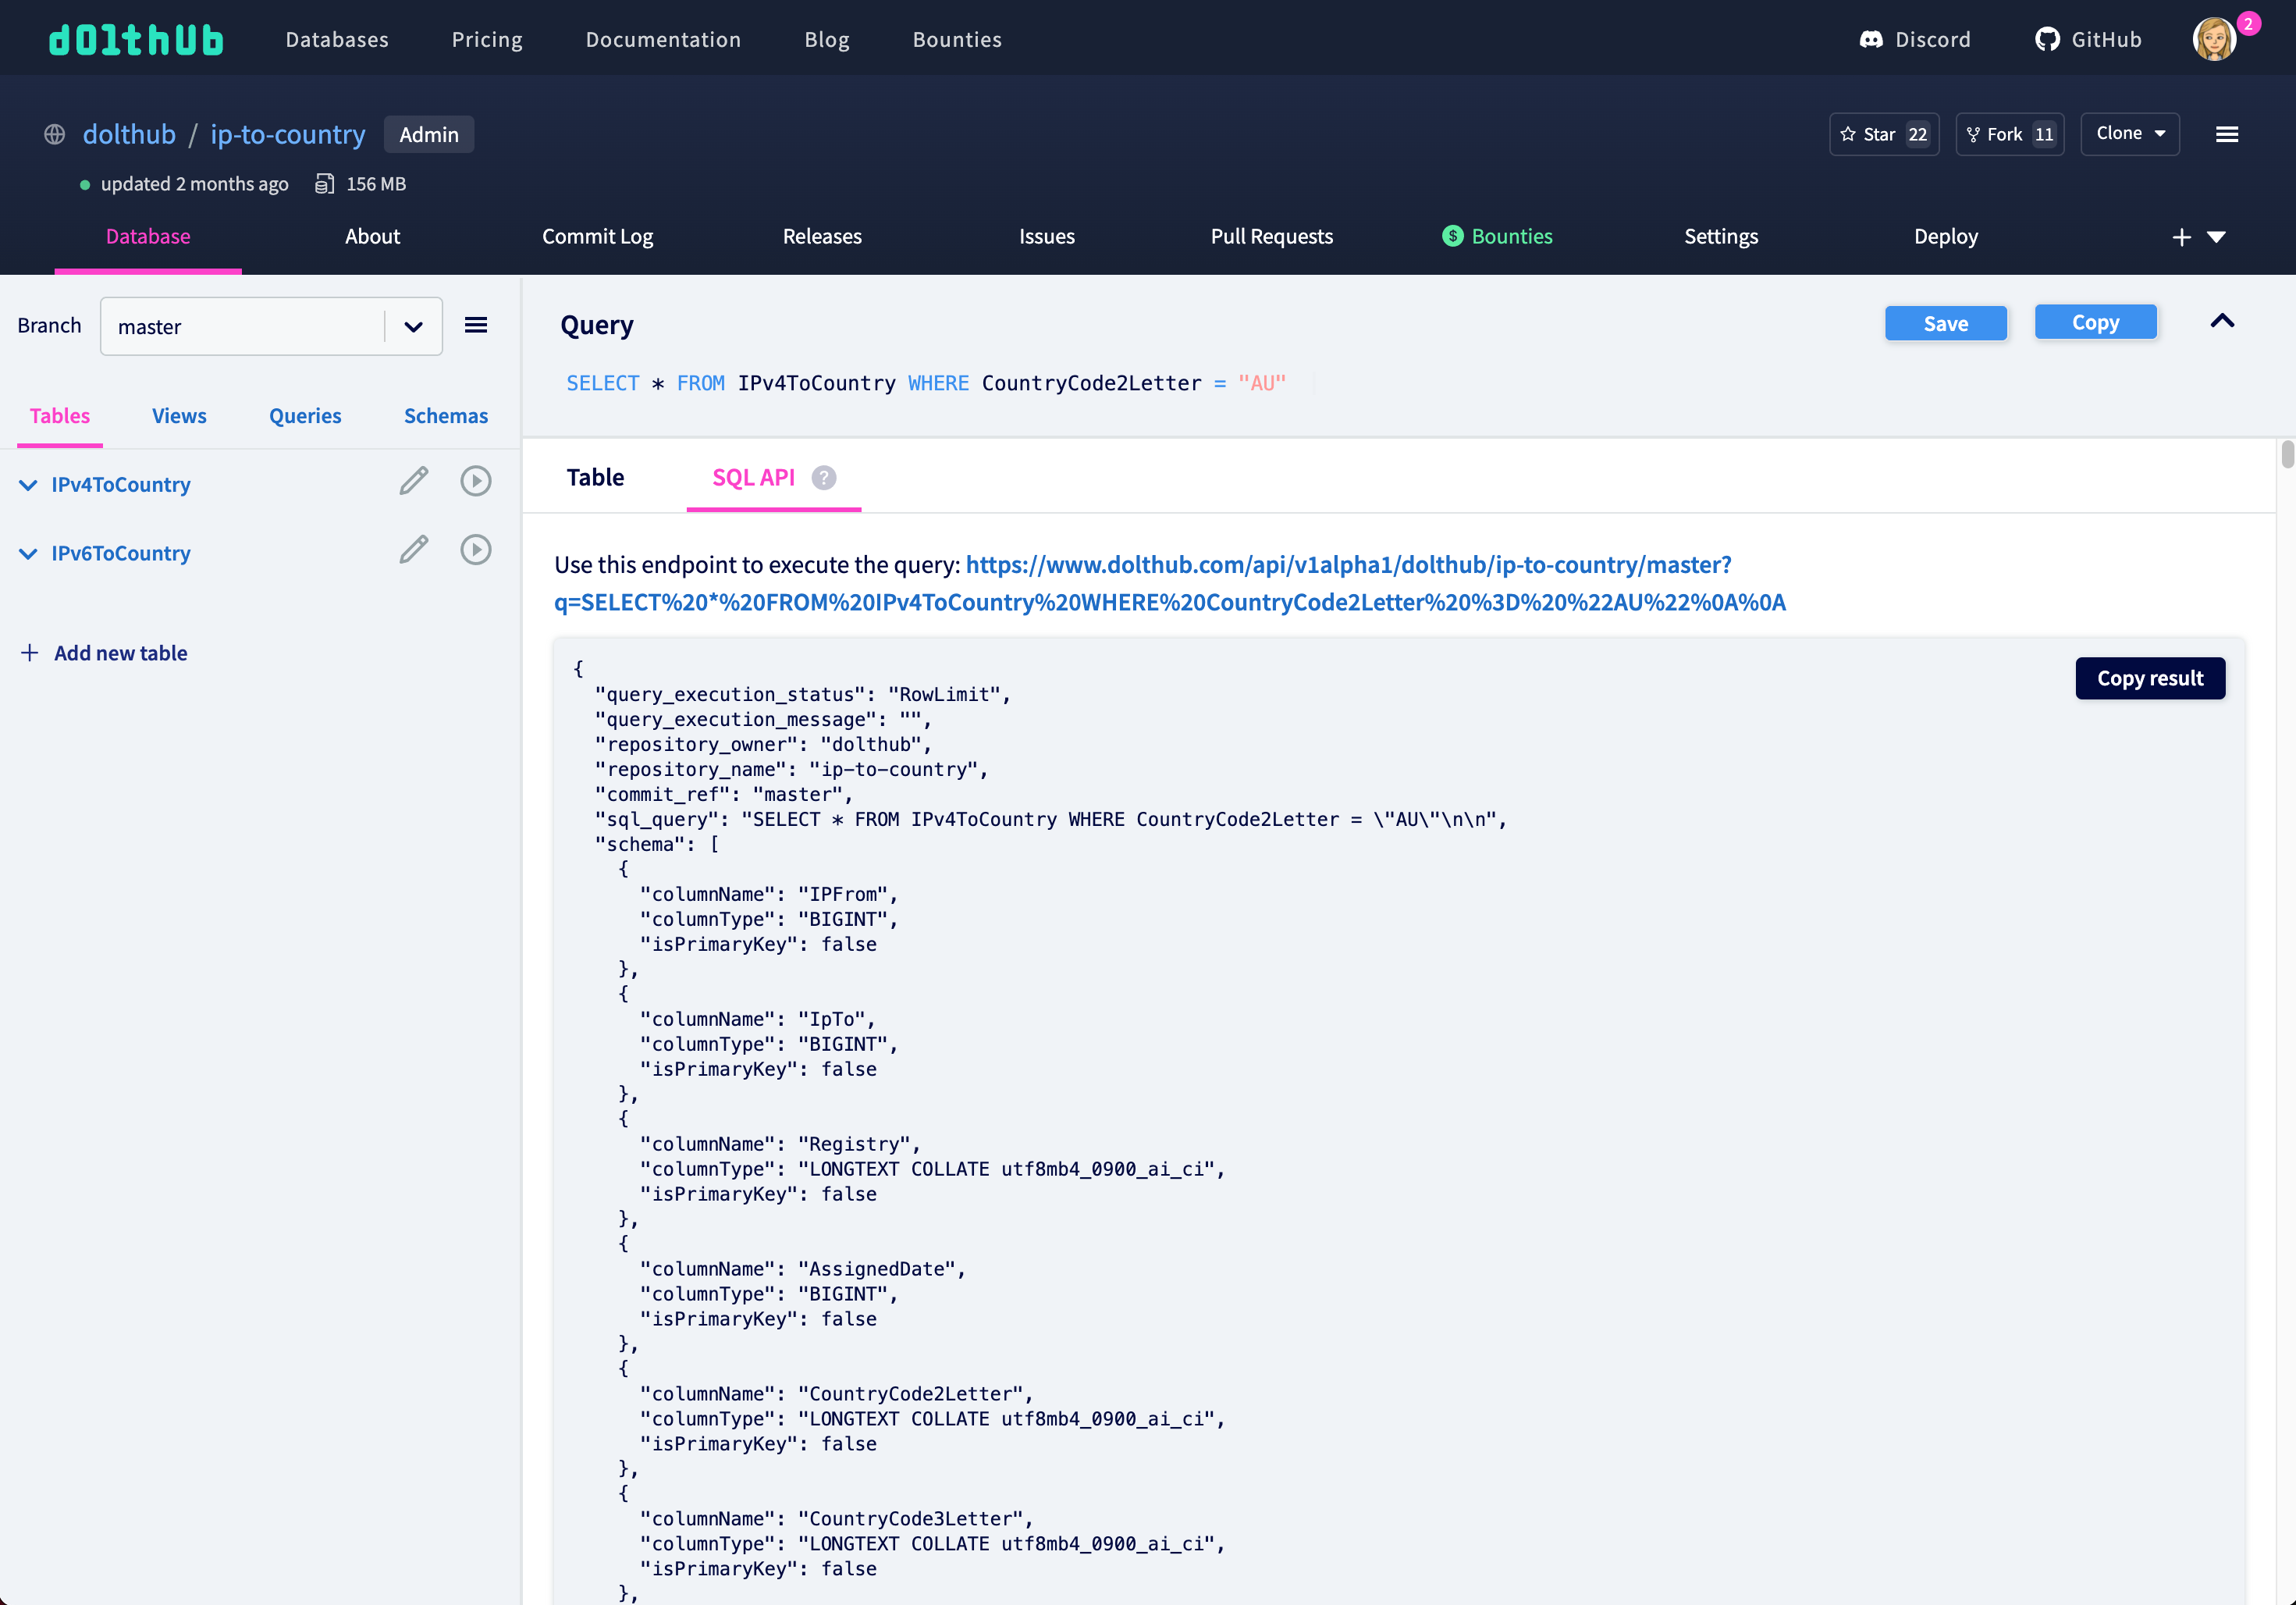Viewport: 2296px width, 1605px height.
Task: Switch to the Commit Log tab
Action: pyautogui.click(x=597, y=236)
